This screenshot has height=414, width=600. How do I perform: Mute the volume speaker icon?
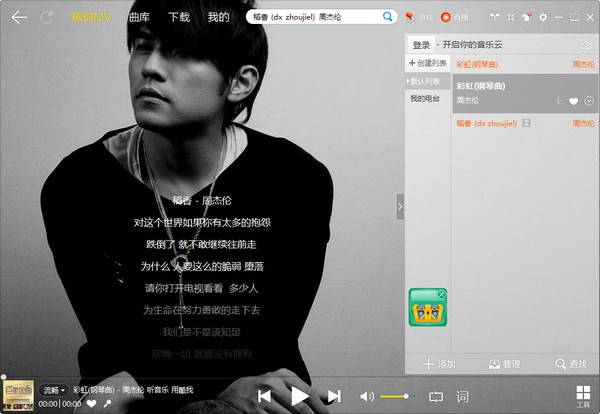[x=367, y=396]
